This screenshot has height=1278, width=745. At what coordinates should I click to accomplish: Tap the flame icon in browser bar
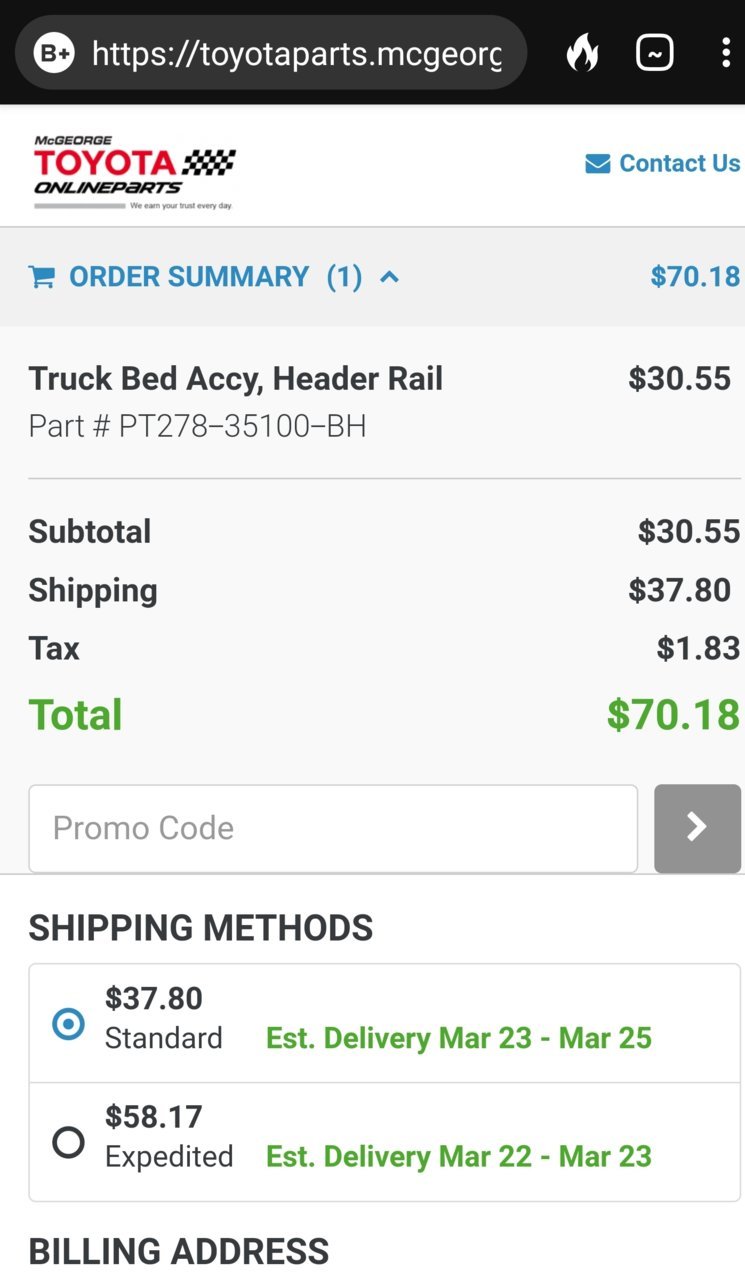point(582,53)
